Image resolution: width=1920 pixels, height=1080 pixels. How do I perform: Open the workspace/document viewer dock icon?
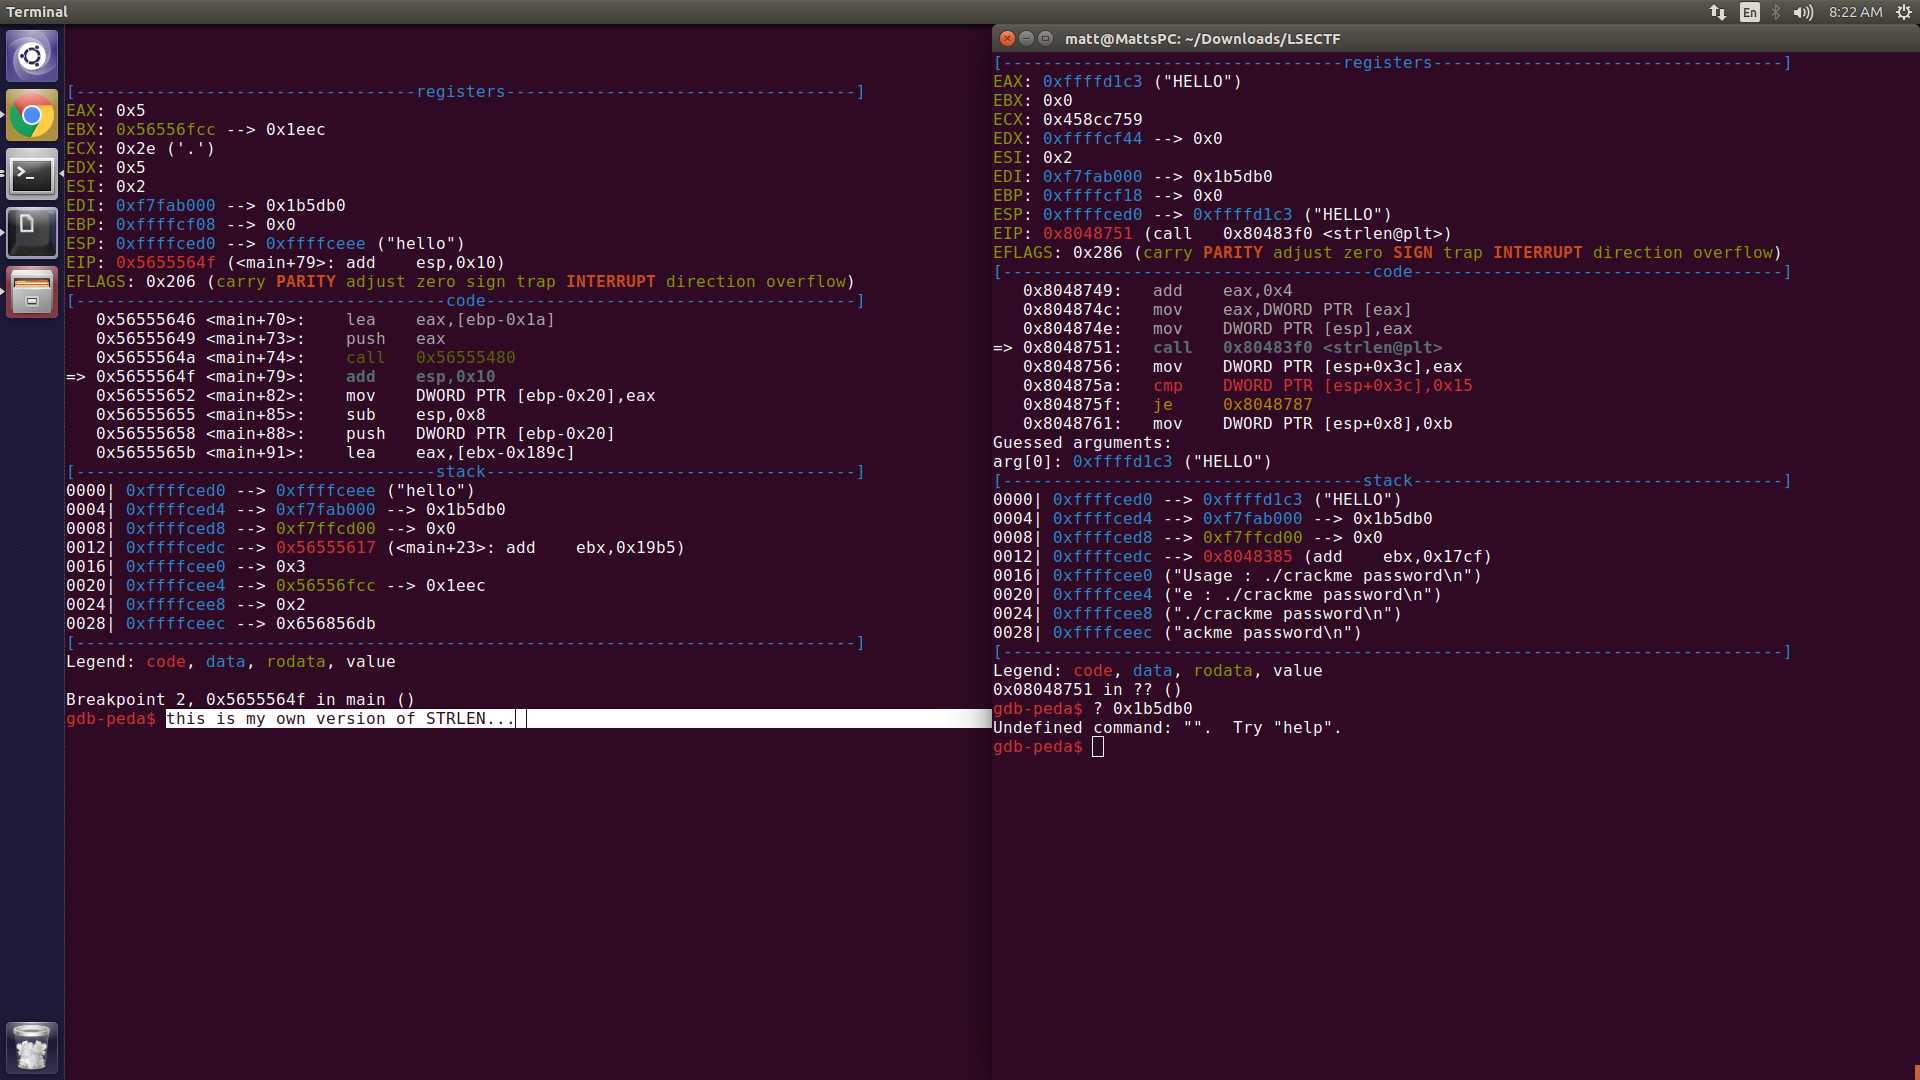(32, 233)
